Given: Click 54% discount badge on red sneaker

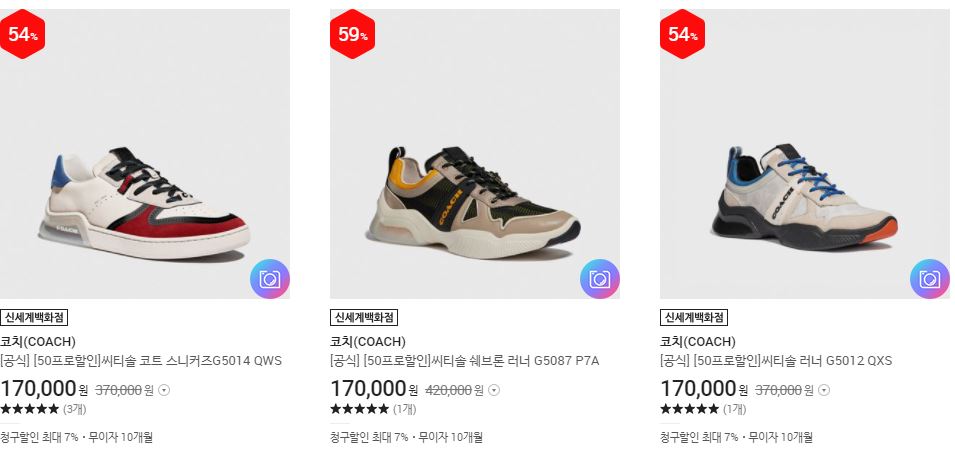Looking at the screenshot, I should point(21,34).
